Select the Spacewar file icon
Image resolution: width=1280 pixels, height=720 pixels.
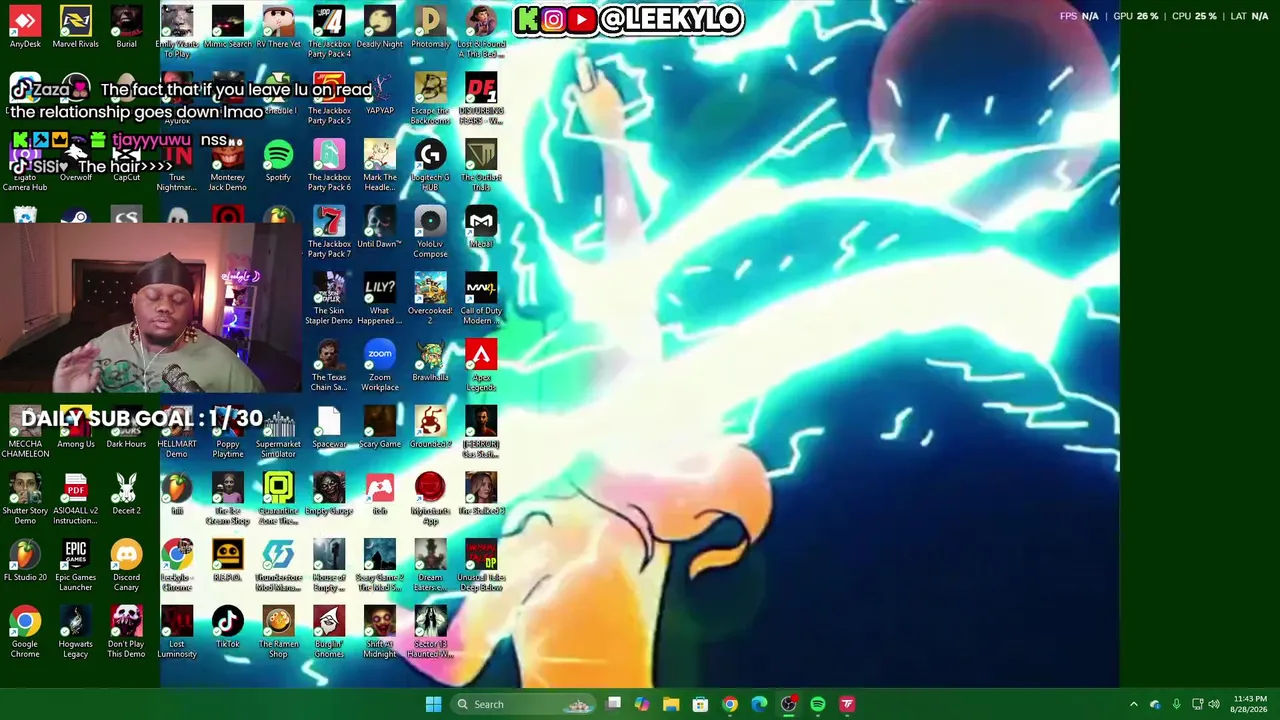tap(329, 428)
